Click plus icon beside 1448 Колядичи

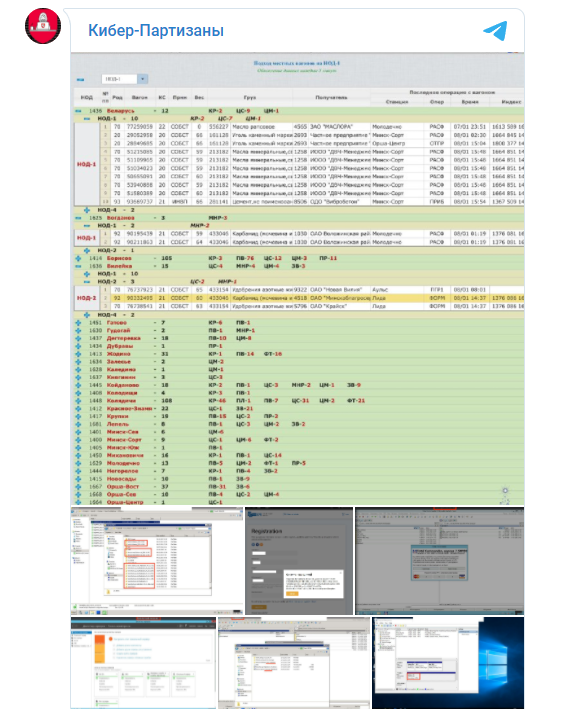(x=78, y=401)
